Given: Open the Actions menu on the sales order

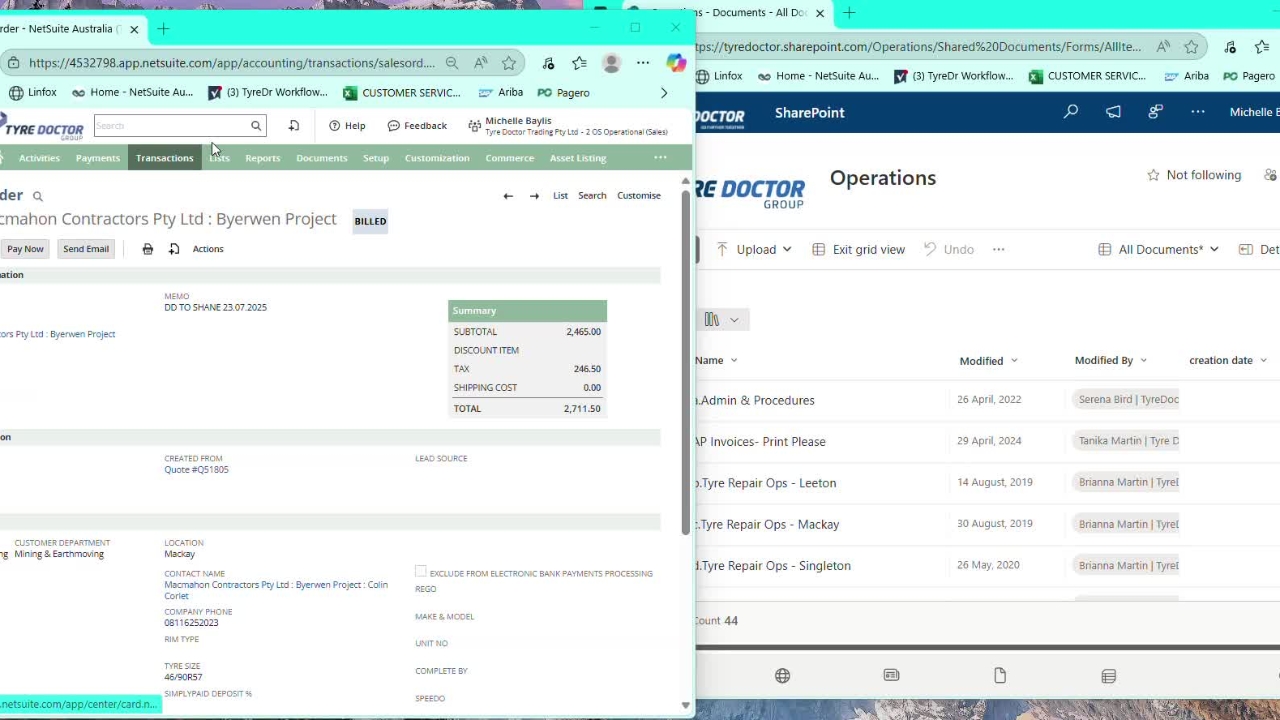Looking at the screenshot, I should click(x=208, y=249).
